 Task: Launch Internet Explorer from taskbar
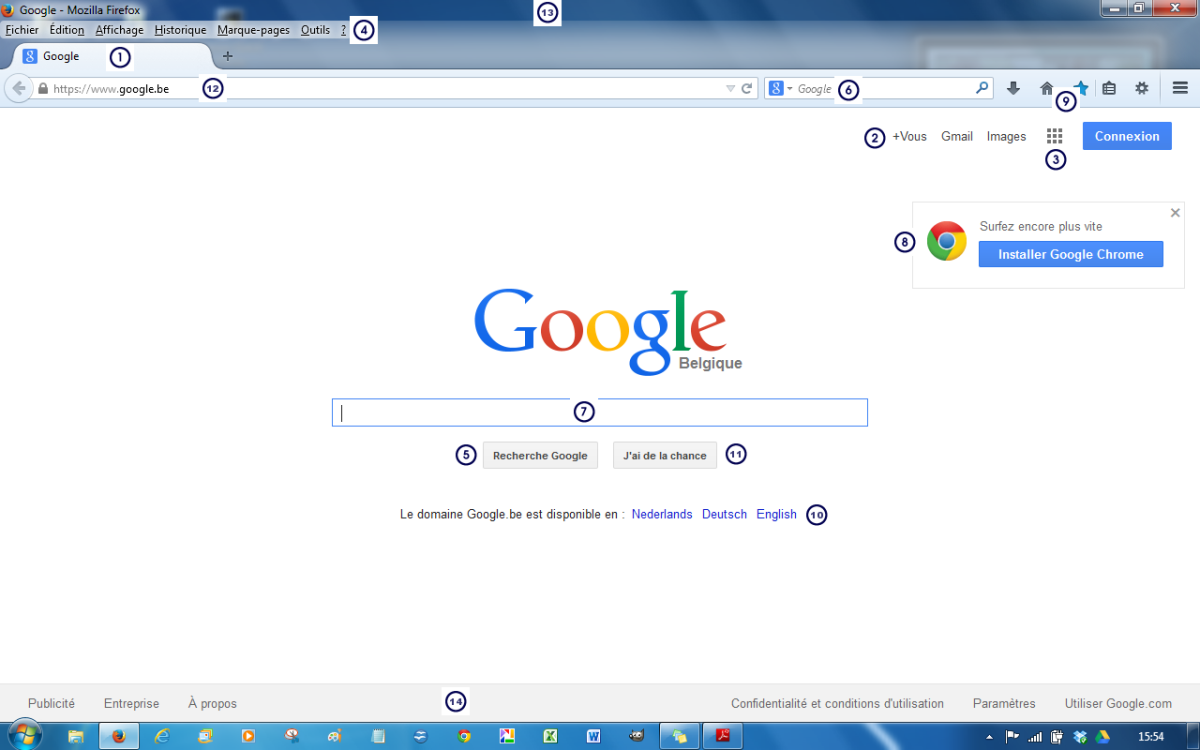162,736
